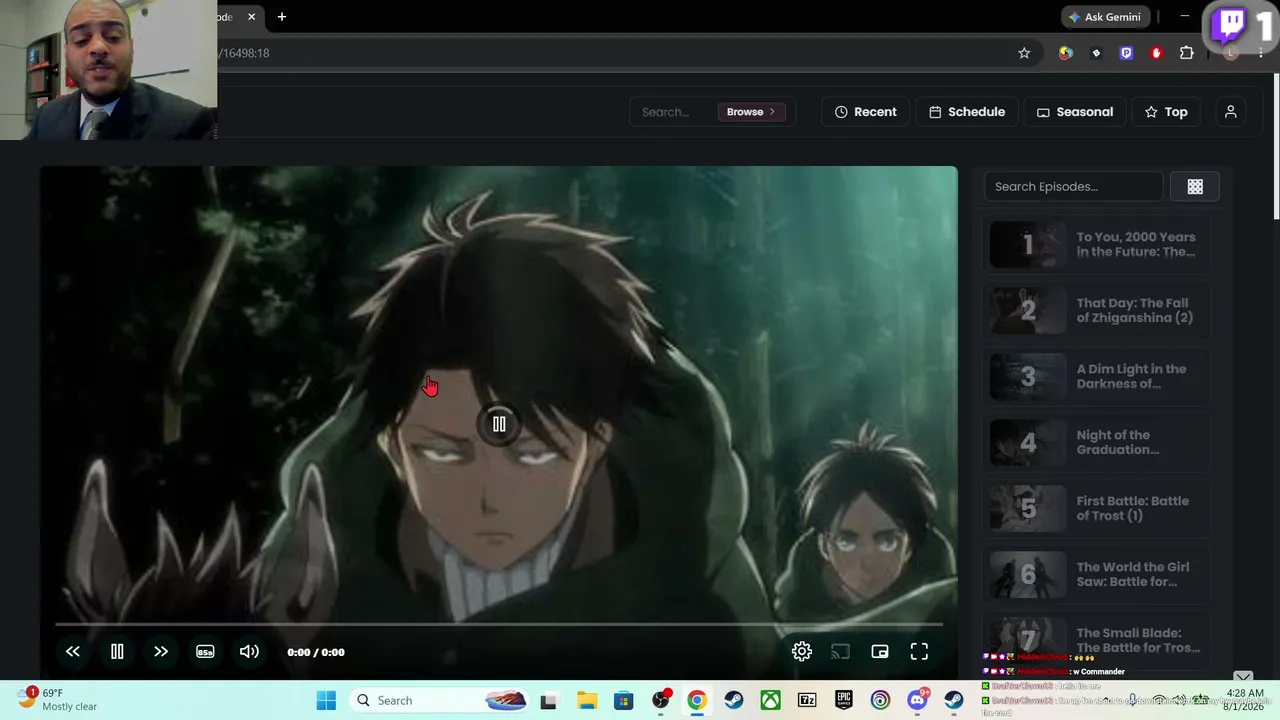Bookmark this page with the star icon
The height and width of the screenshot is (720, 1280).
pos(1024,53)
